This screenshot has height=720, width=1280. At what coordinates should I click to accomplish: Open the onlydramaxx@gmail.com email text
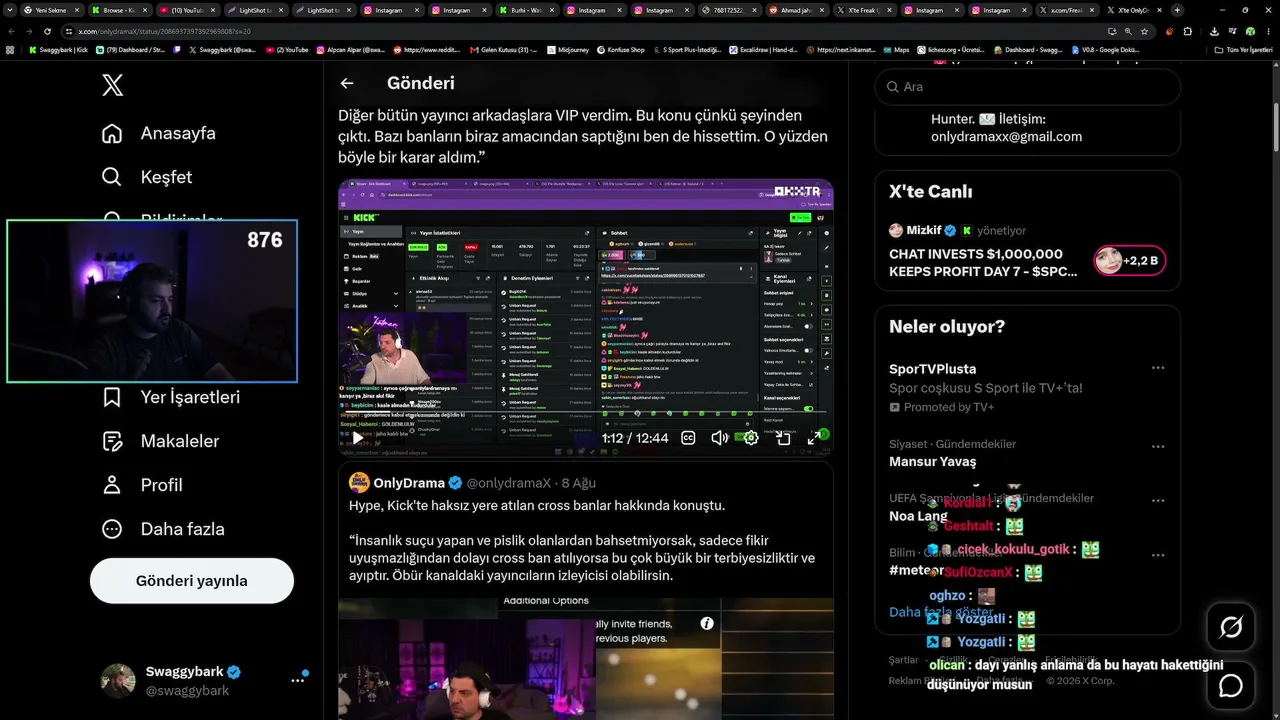(x=1006, y=136)
